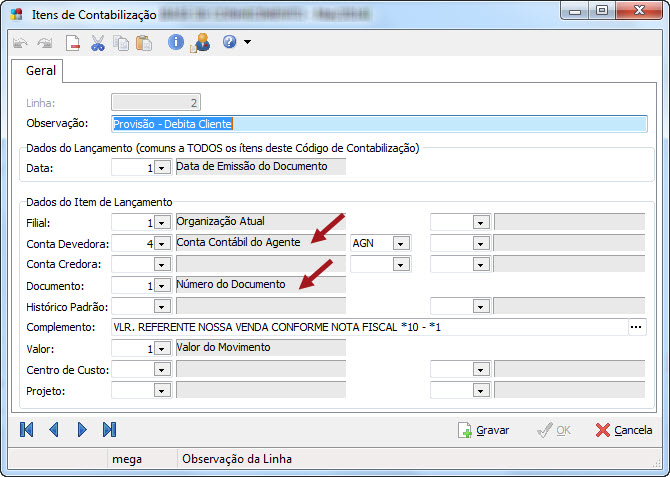
Task: Go to the first record
Action: (27, 430)
